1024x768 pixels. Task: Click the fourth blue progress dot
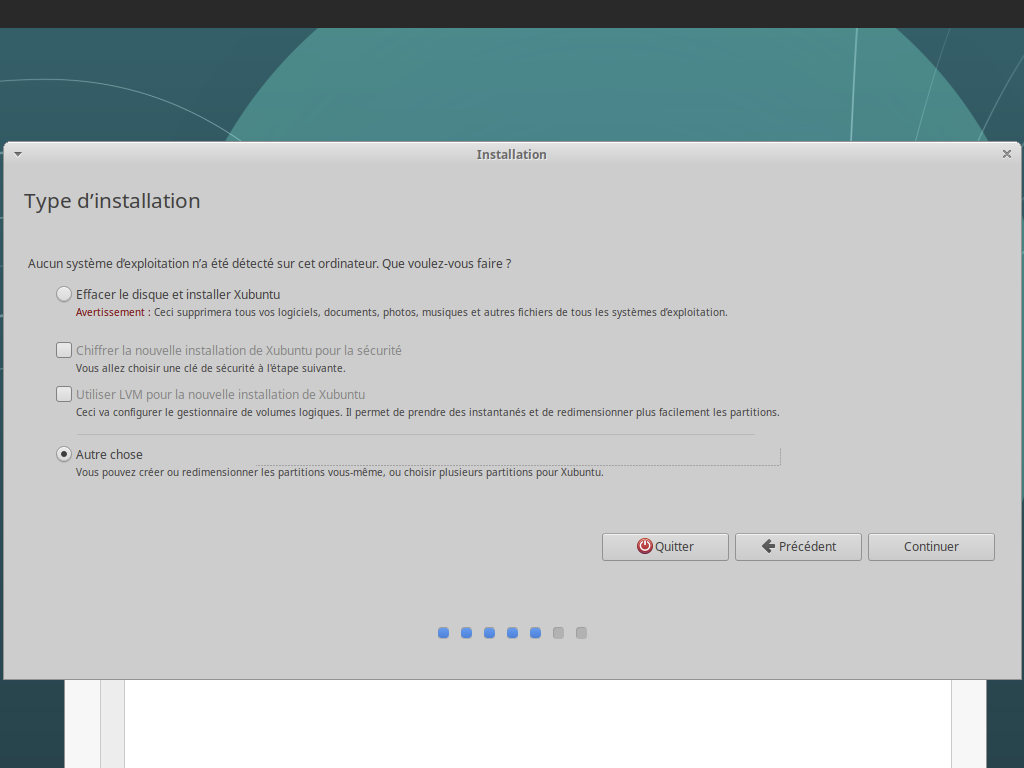pos(512,633)
